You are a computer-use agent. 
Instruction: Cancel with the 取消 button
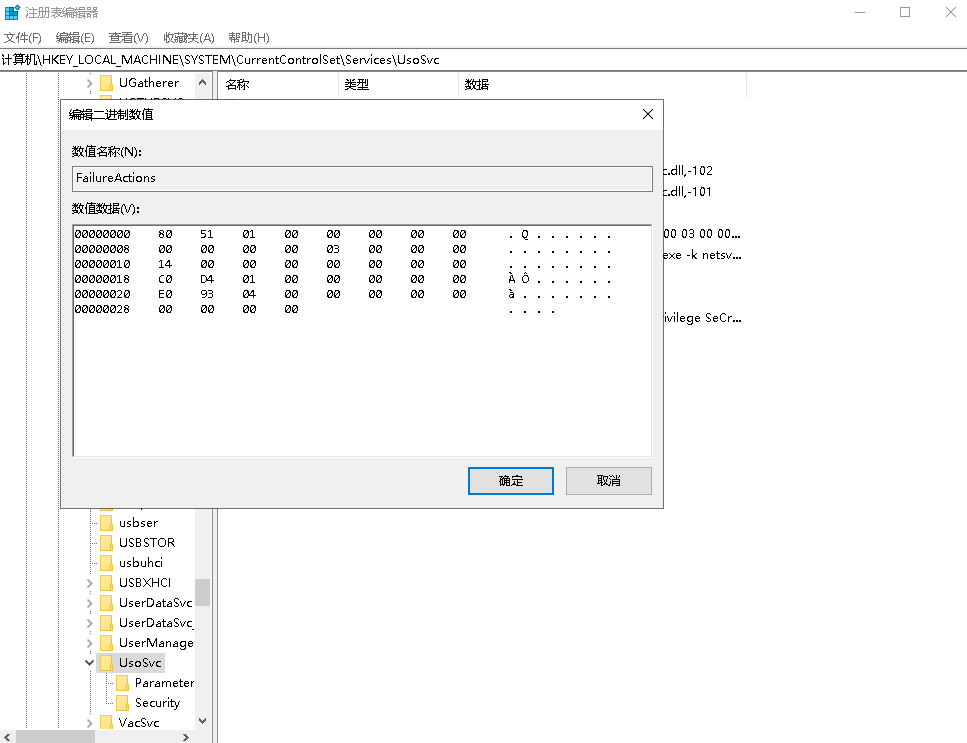coord(609,481)
